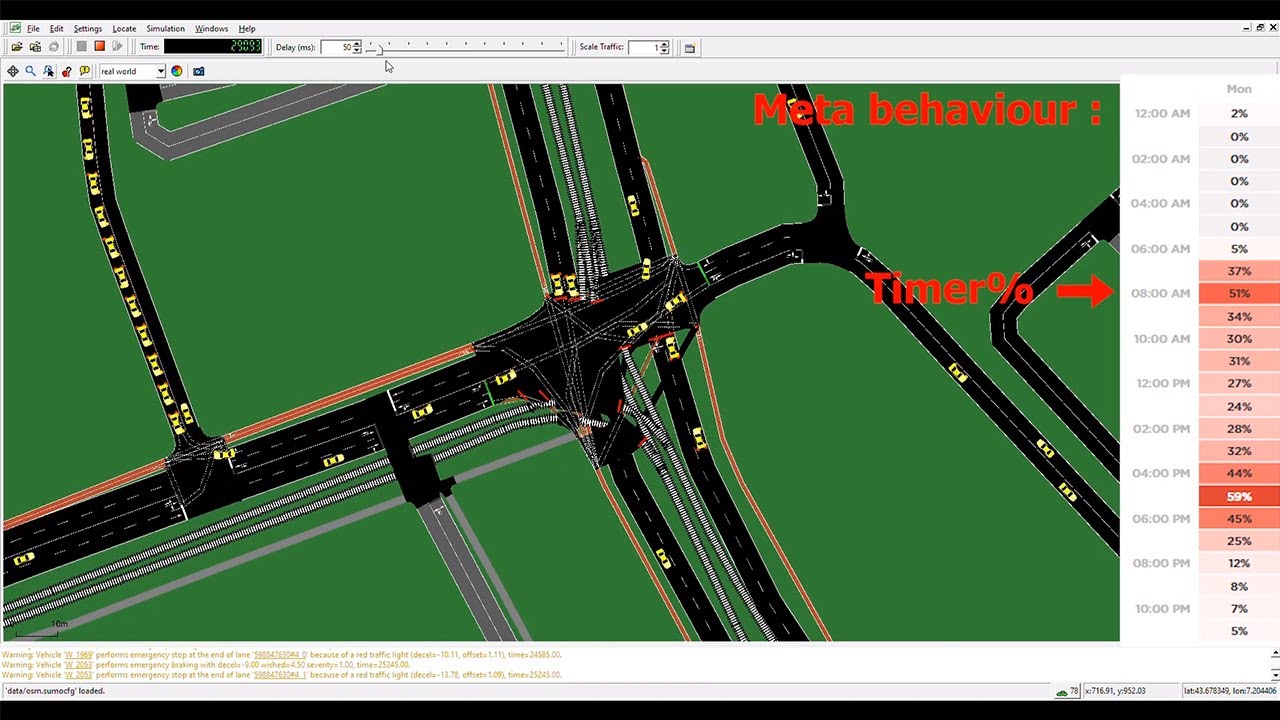Click the magnifier zoom style icon

click(31, 71)
